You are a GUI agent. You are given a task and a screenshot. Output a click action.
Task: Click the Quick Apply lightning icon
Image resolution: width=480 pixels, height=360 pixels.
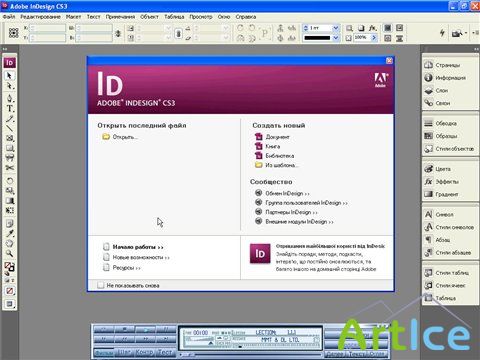pyautogui.click(x=442, y=33)
